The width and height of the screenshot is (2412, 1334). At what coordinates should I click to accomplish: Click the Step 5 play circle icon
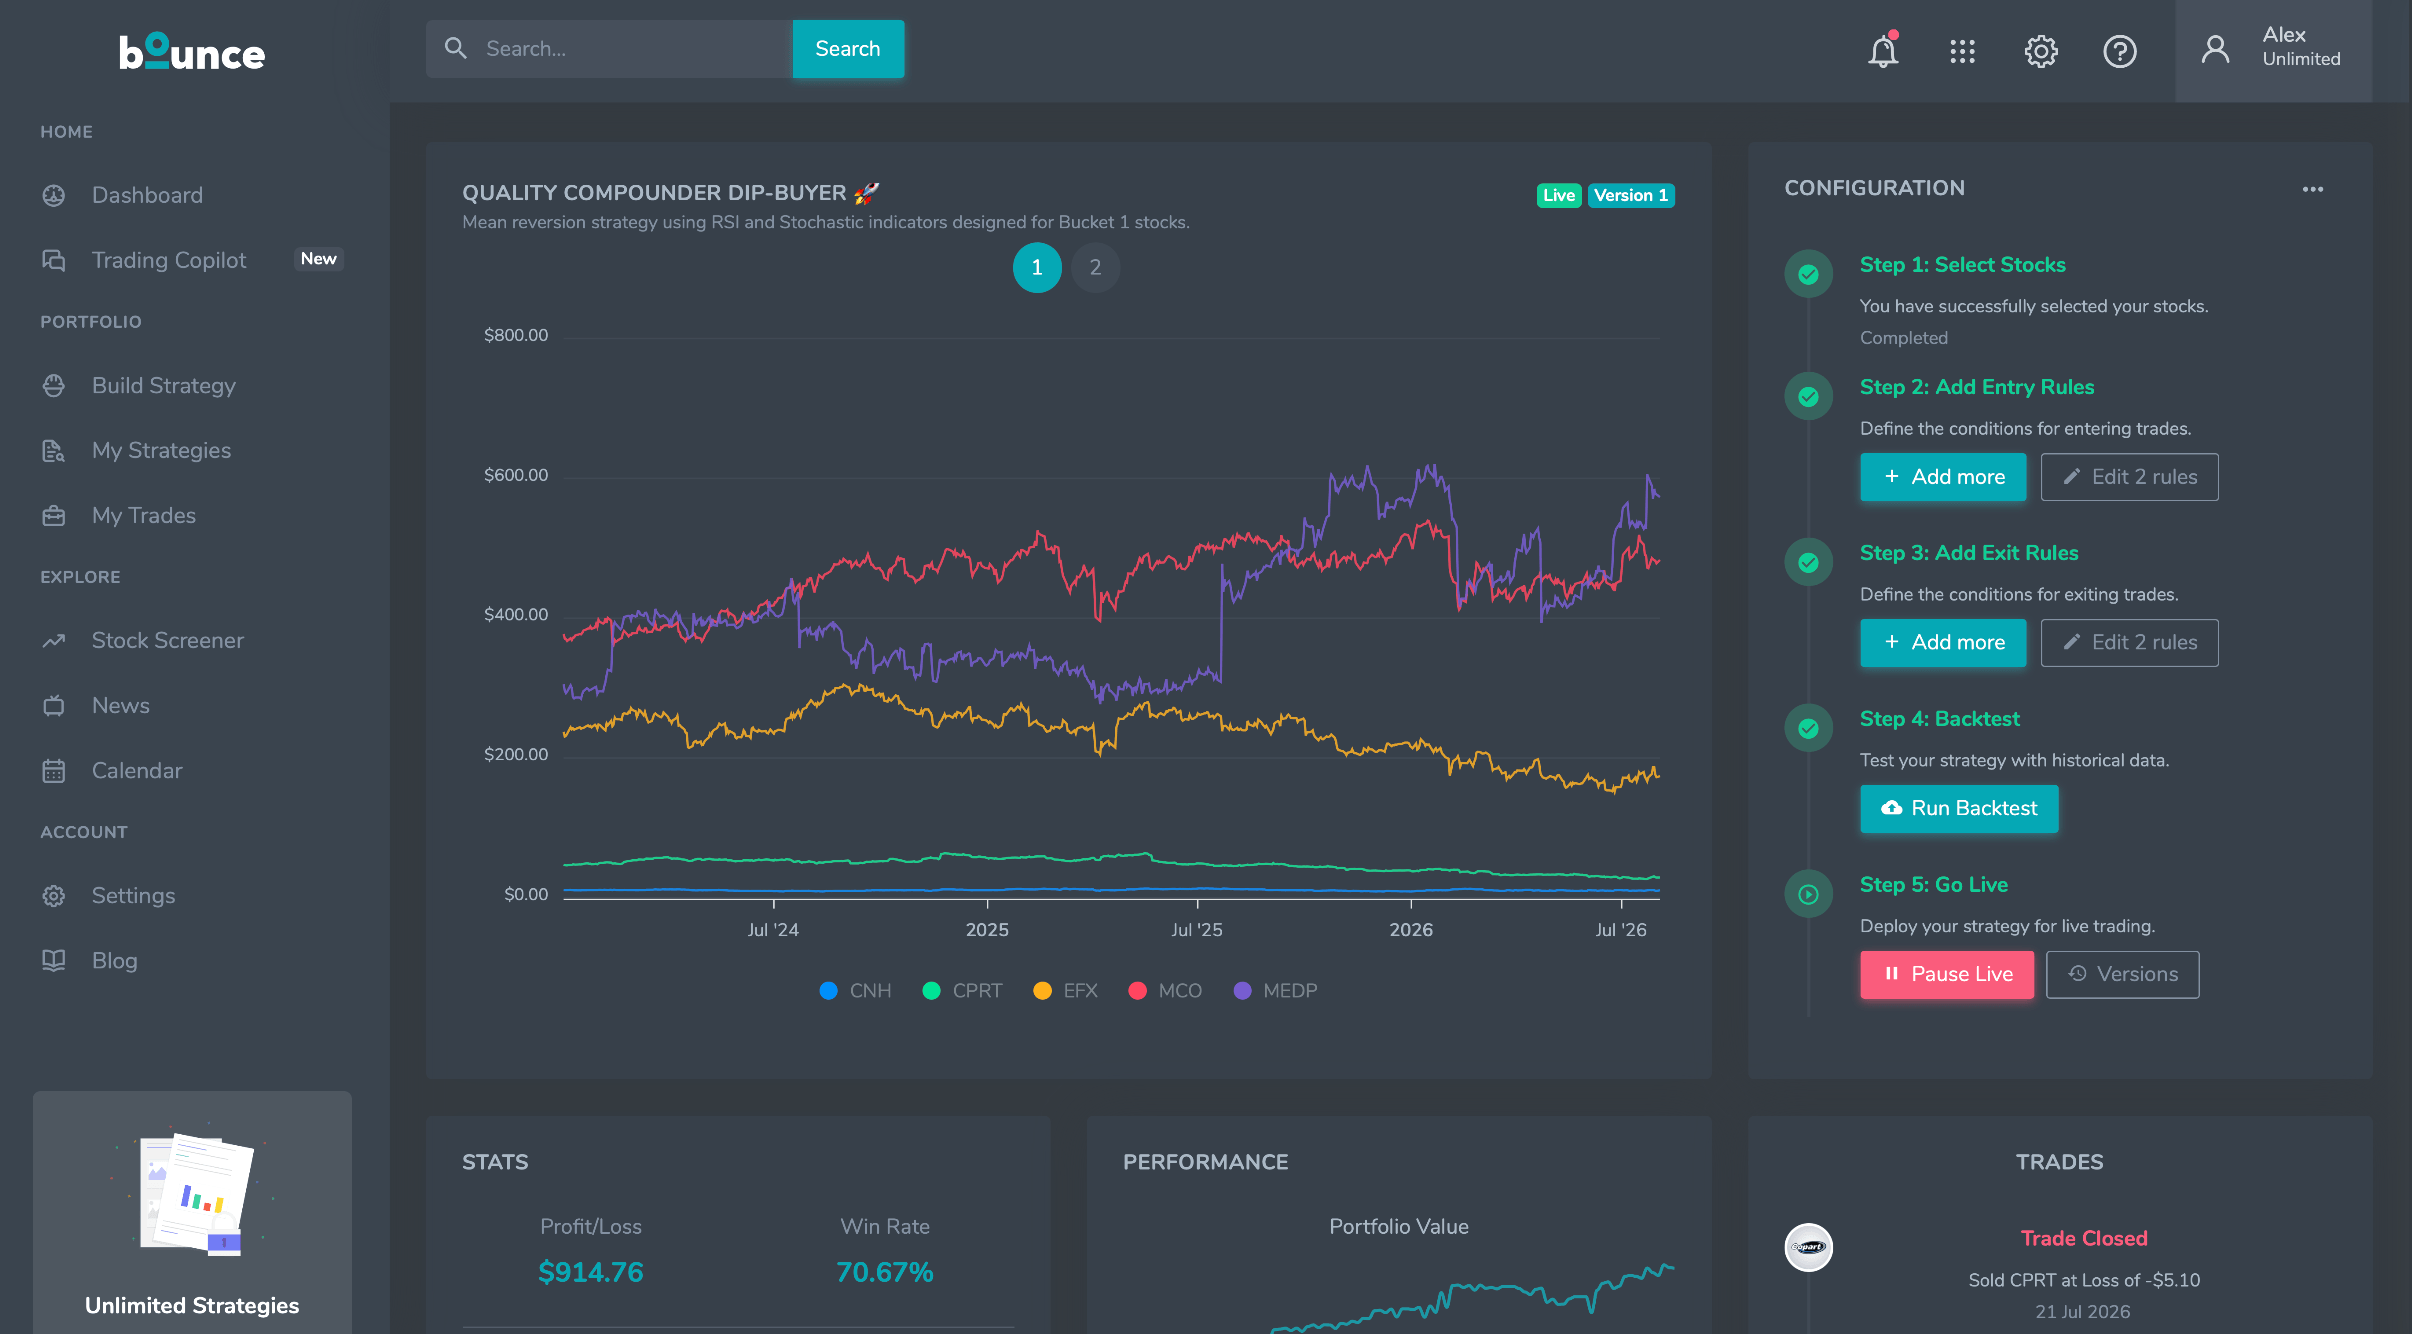(x=1808, y=894)
